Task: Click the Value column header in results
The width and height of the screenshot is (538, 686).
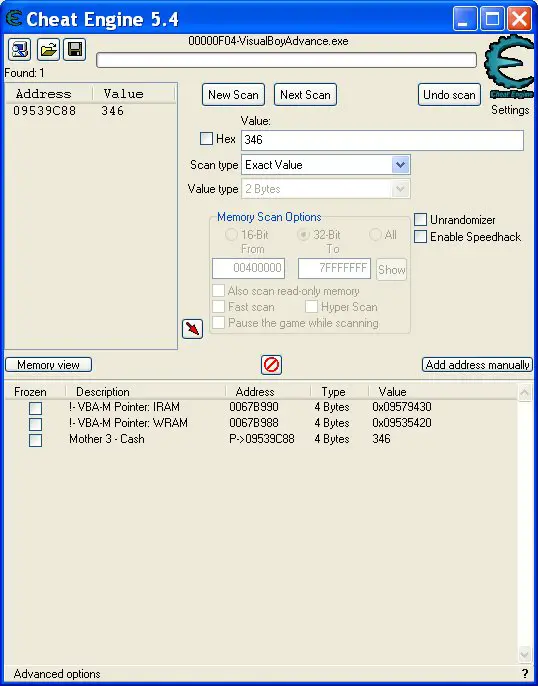Action: pyautogui.click(x=123, y=94)
